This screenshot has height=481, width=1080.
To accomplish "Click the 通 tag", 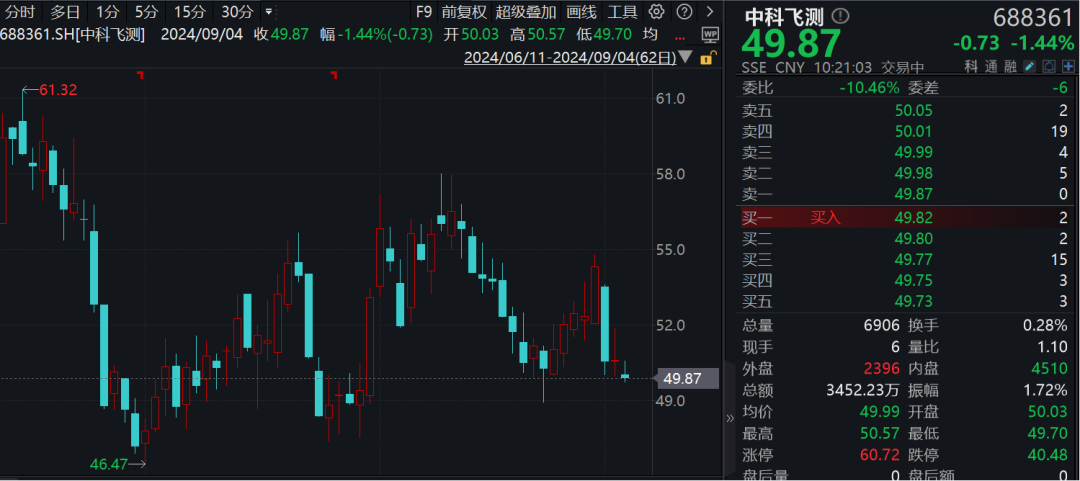I will click(x=991, y=67).
